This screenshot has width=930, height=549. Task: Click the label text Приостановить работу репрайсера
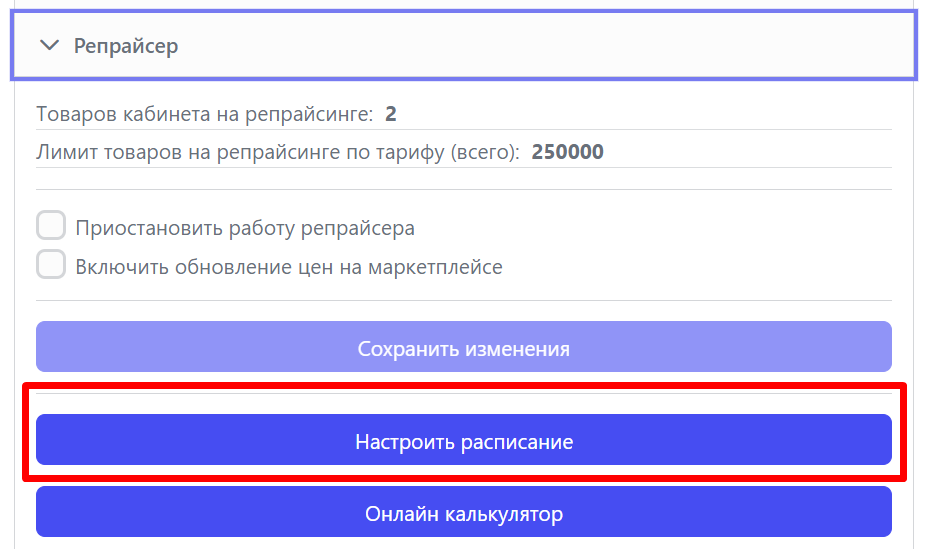click(245, 228)
